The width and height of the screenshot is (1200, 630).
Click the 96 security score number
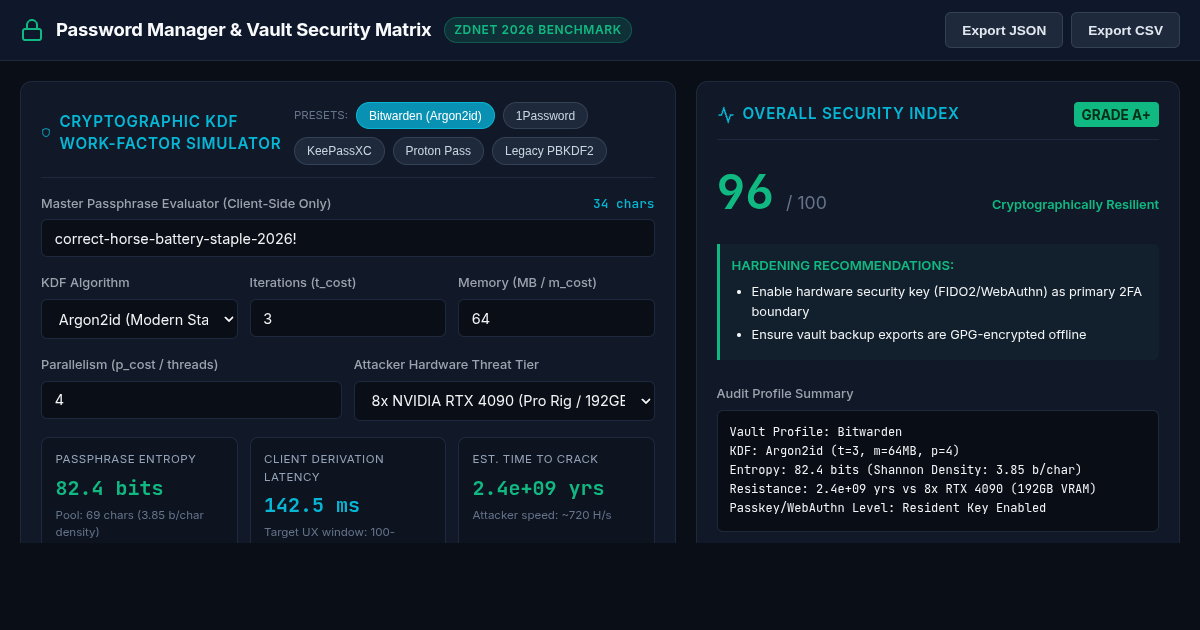745,192
